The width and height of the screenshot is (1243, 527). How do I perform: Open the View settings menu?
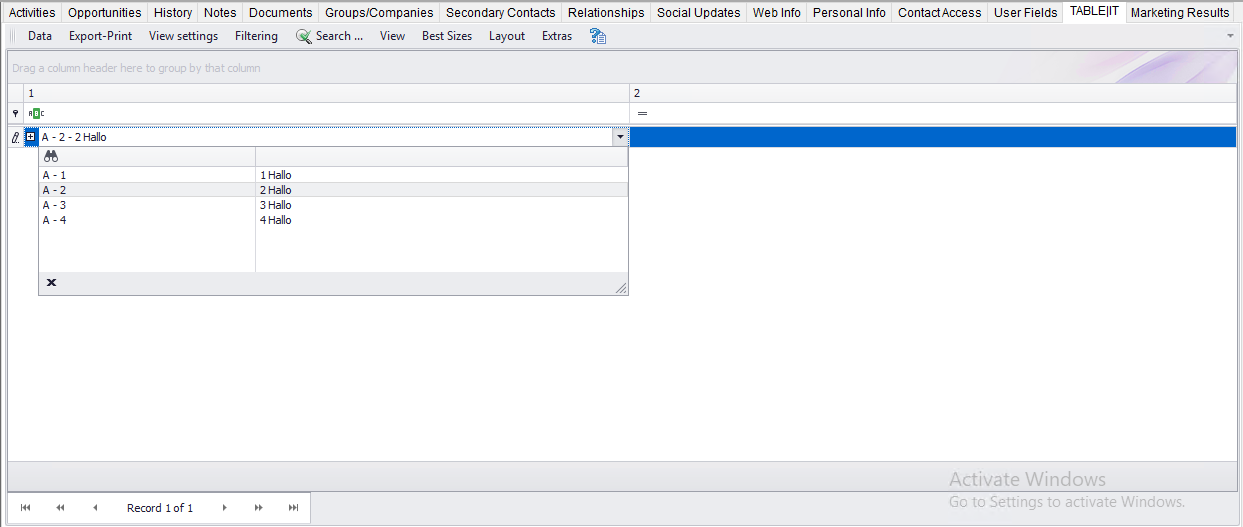tap(183, 36)
